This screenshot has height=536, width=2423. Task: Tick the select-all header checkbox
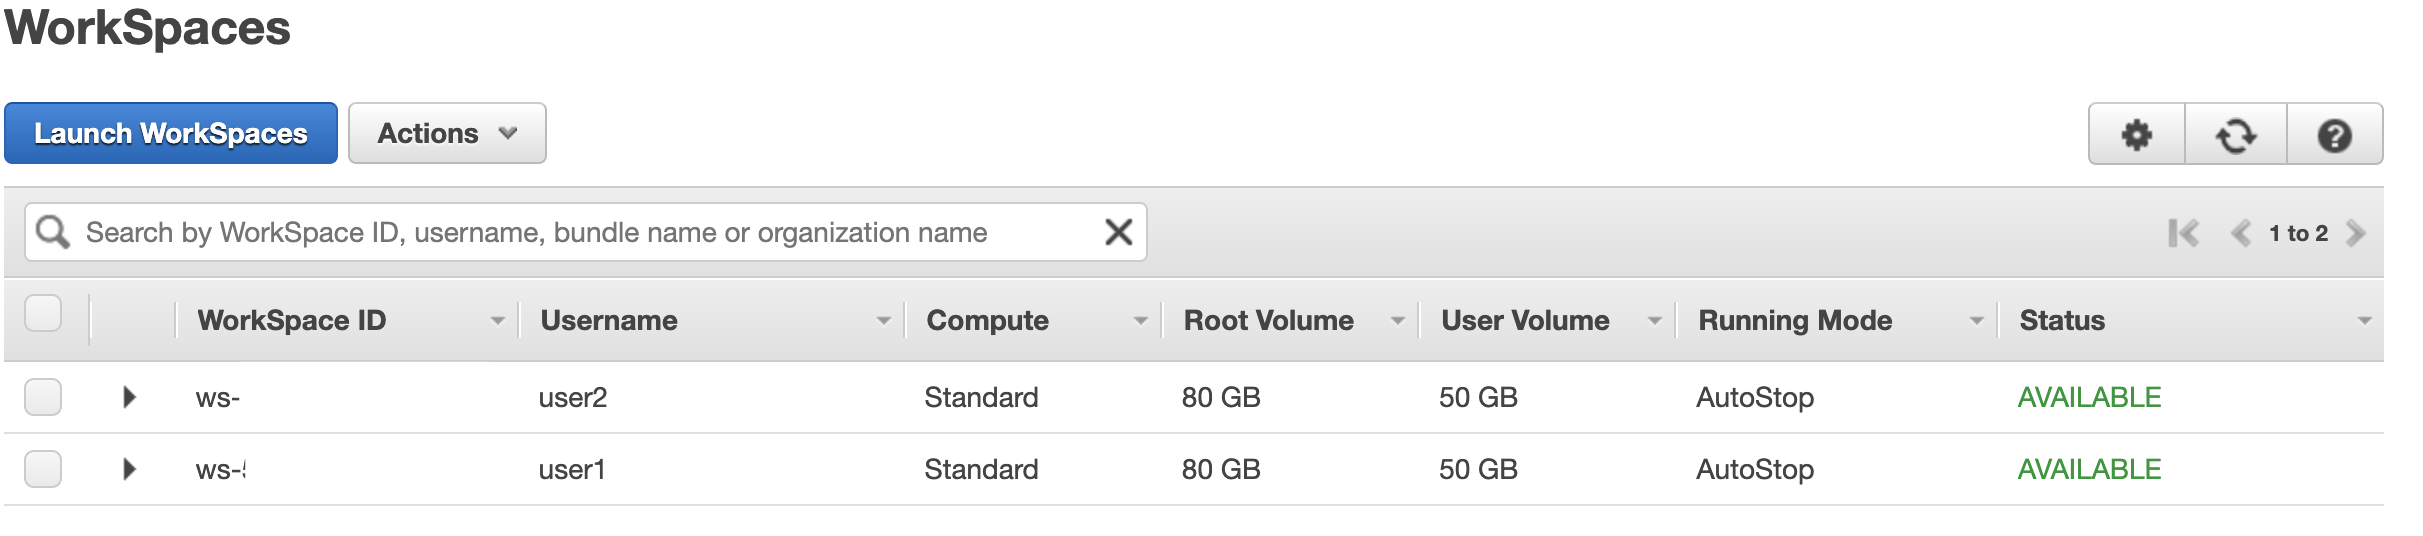43,313
